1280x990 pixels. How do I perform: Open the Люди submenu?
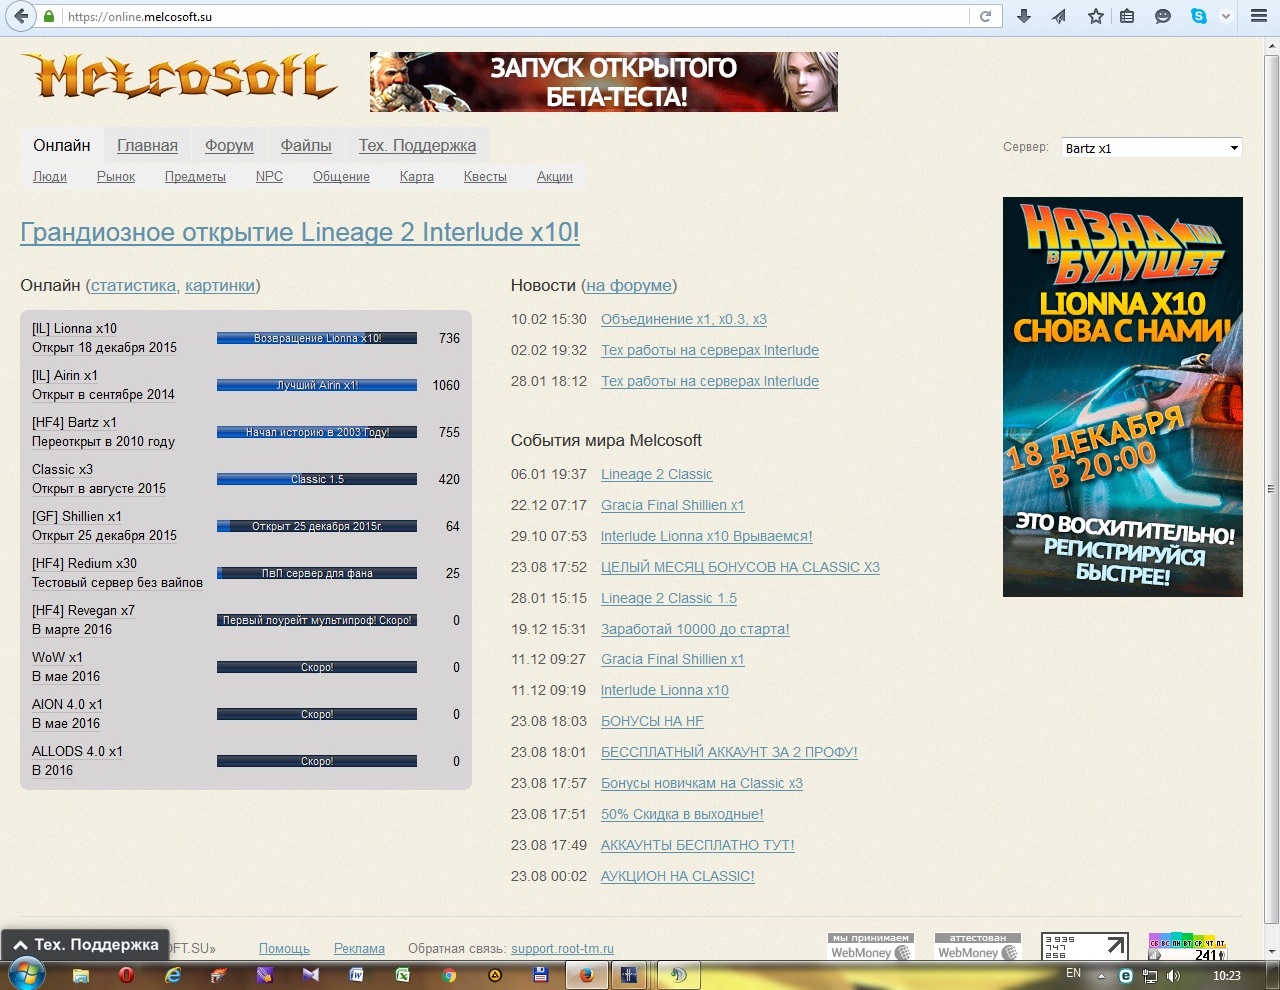click(50, 177)
